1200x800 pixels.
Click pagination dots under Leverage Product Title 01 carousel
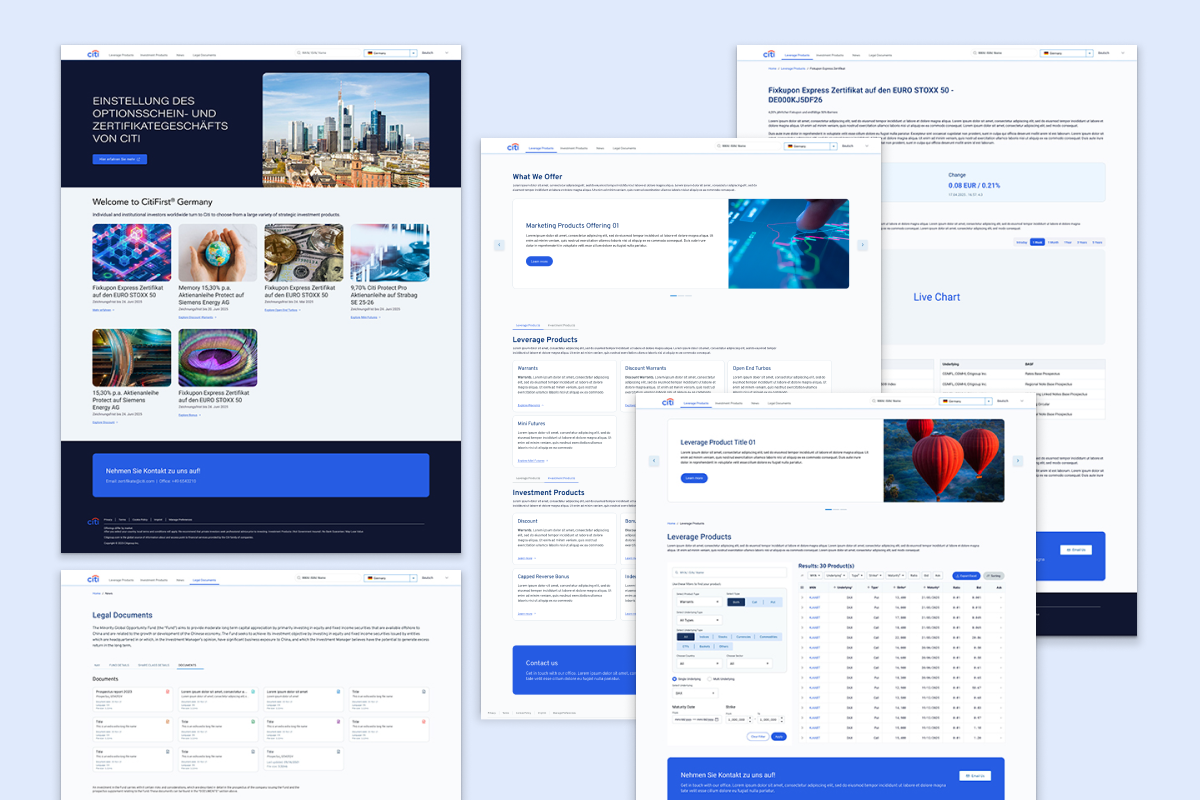(836, 509)
